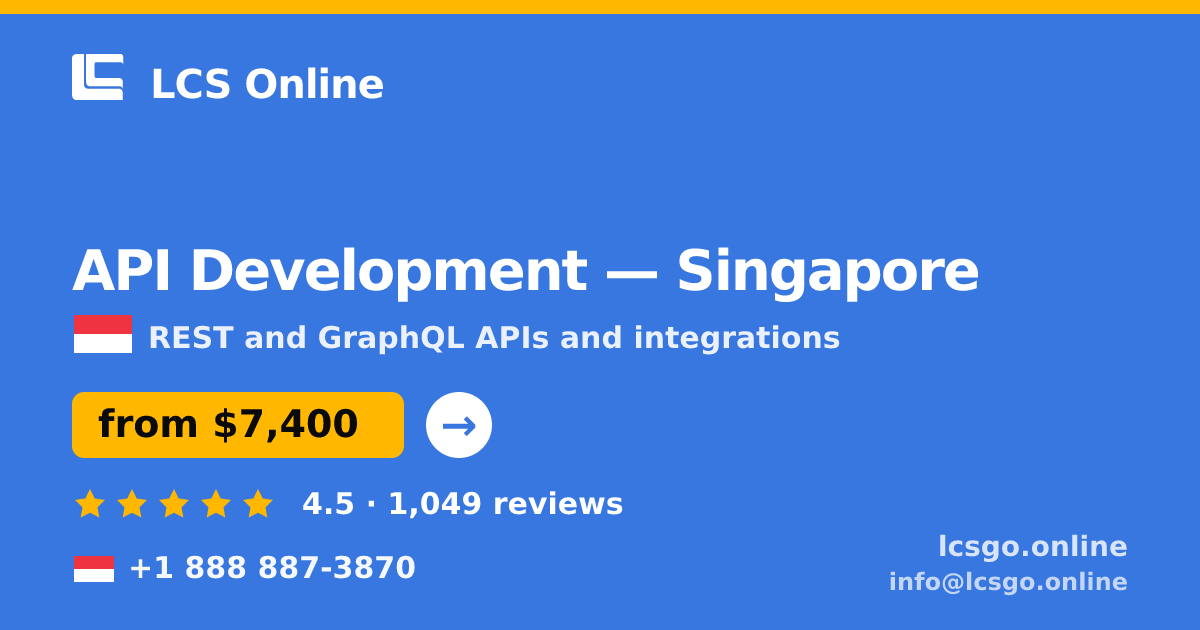Click the phone number +1 888 887-3870
This screenshot has width=1200, height=630.
tap(272, 568)
